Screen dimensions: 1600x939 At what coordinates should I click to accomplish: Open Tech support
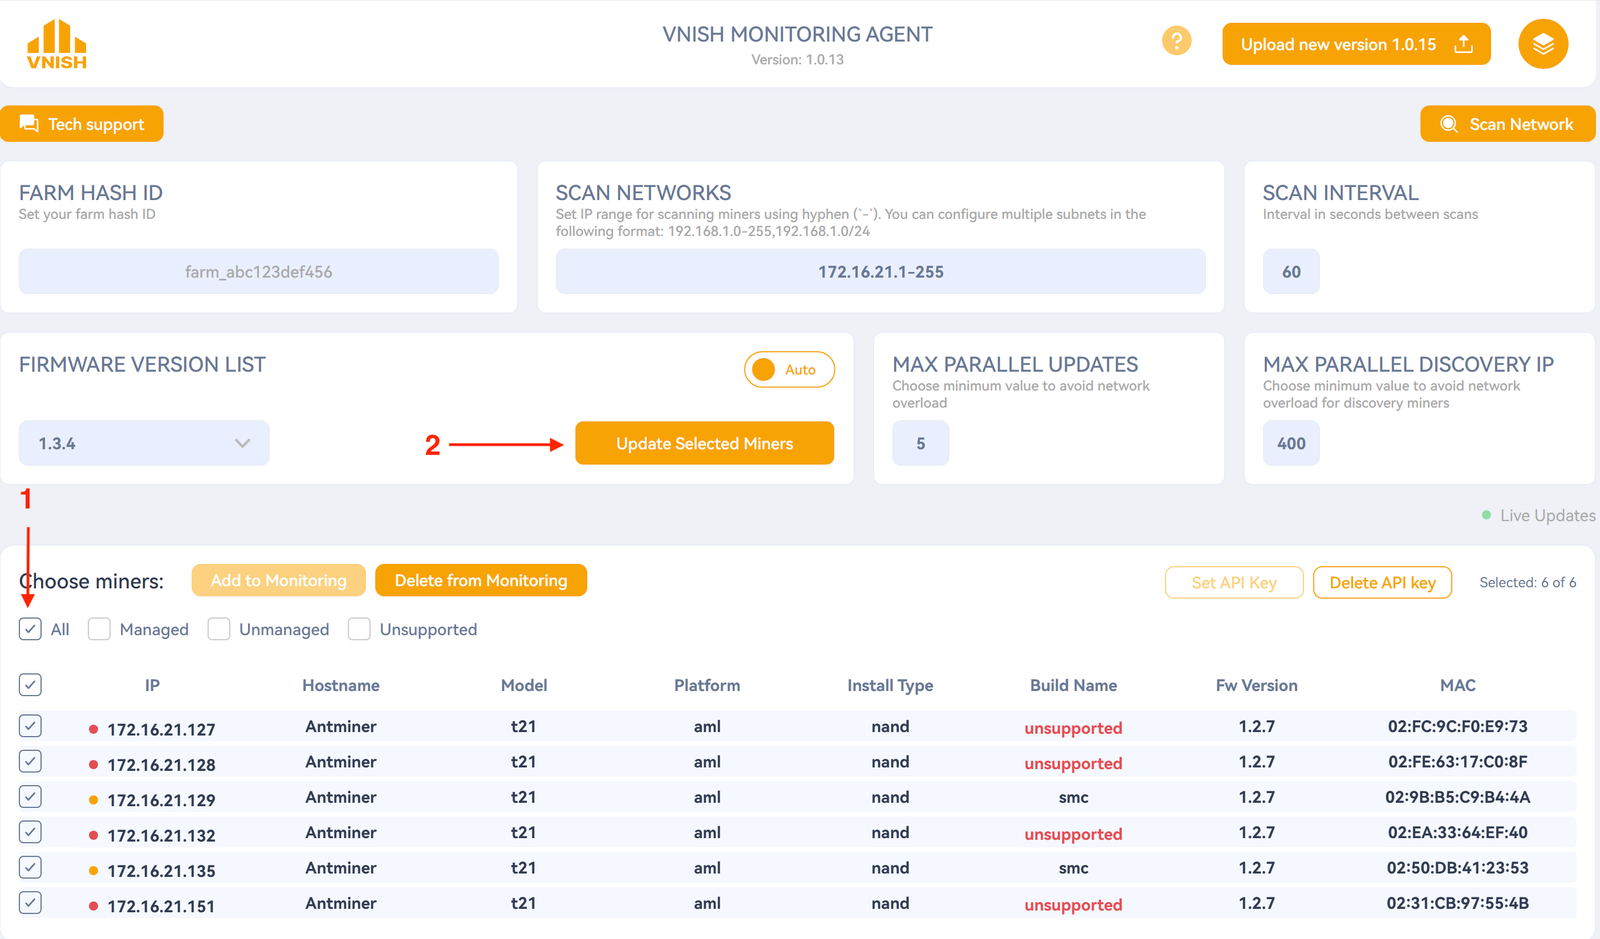point(82,124)
